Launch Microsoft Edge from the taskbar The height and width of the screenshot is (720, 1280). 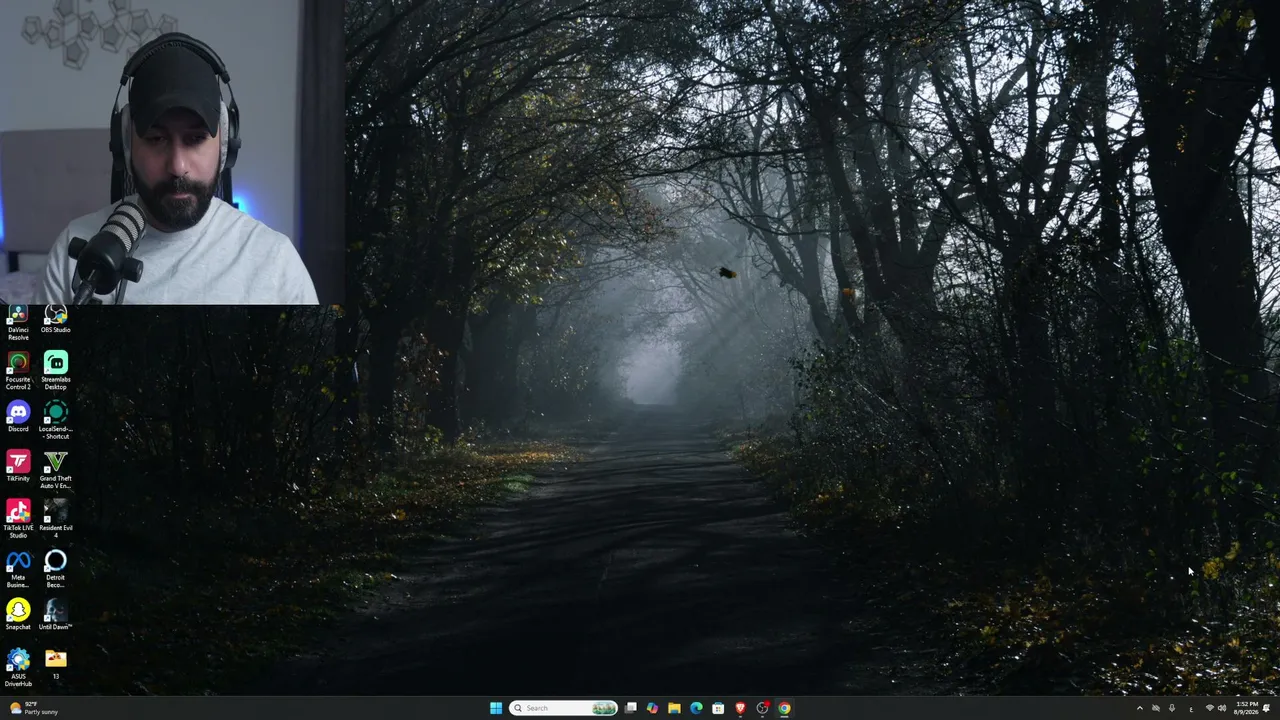click(x=696, y=708)
